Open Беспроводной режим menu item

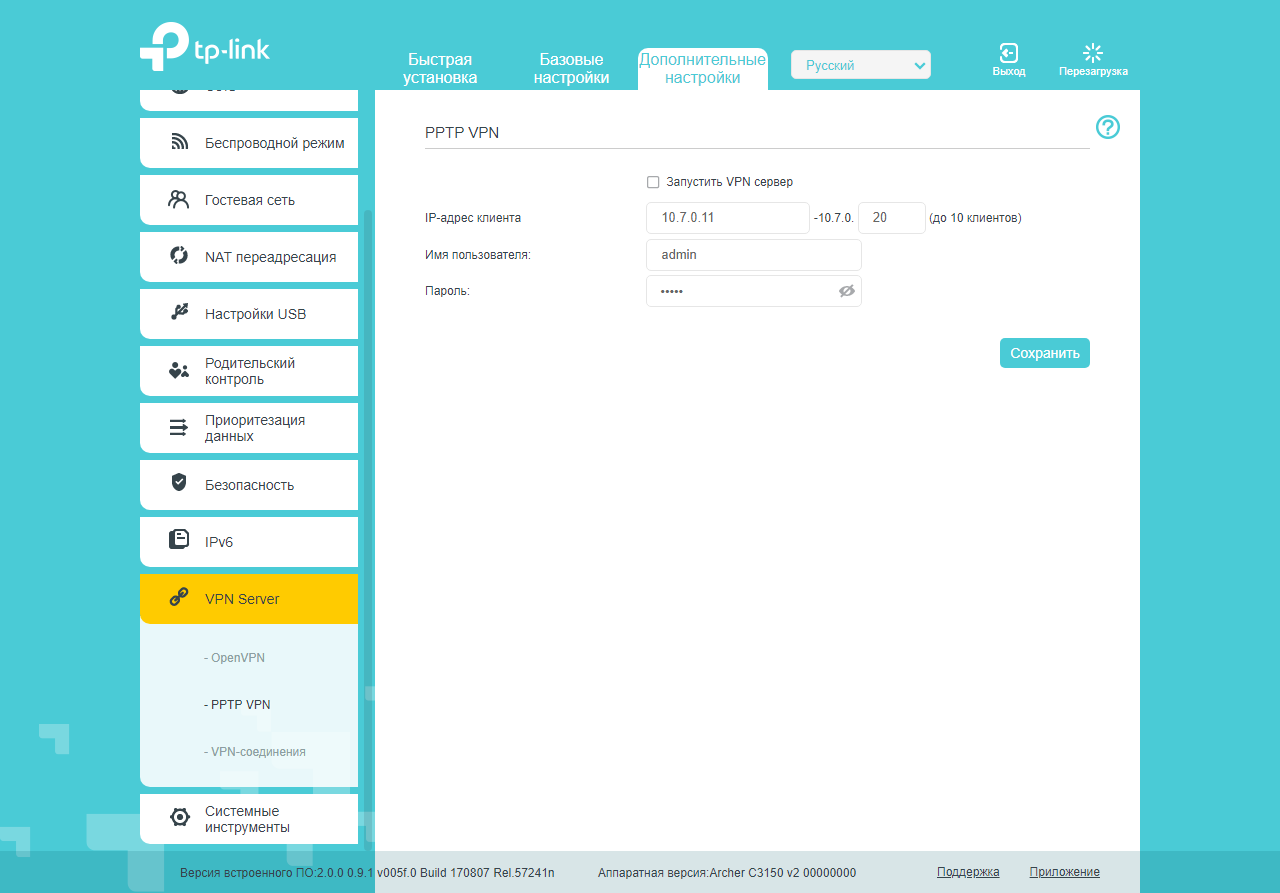249,143
